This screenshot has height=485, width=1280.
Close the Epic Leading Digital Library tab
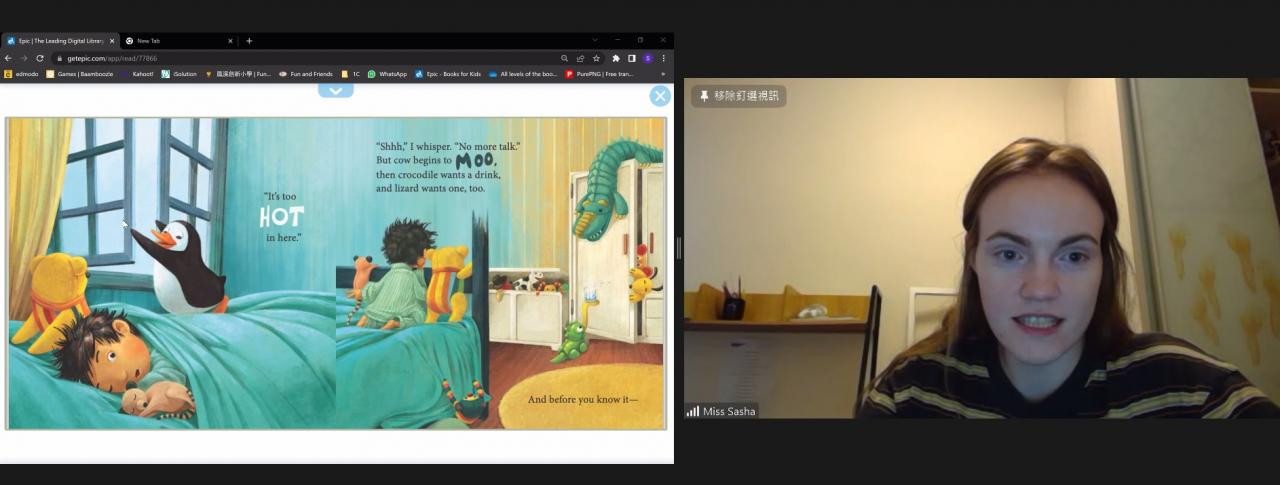tap(112, 41)
